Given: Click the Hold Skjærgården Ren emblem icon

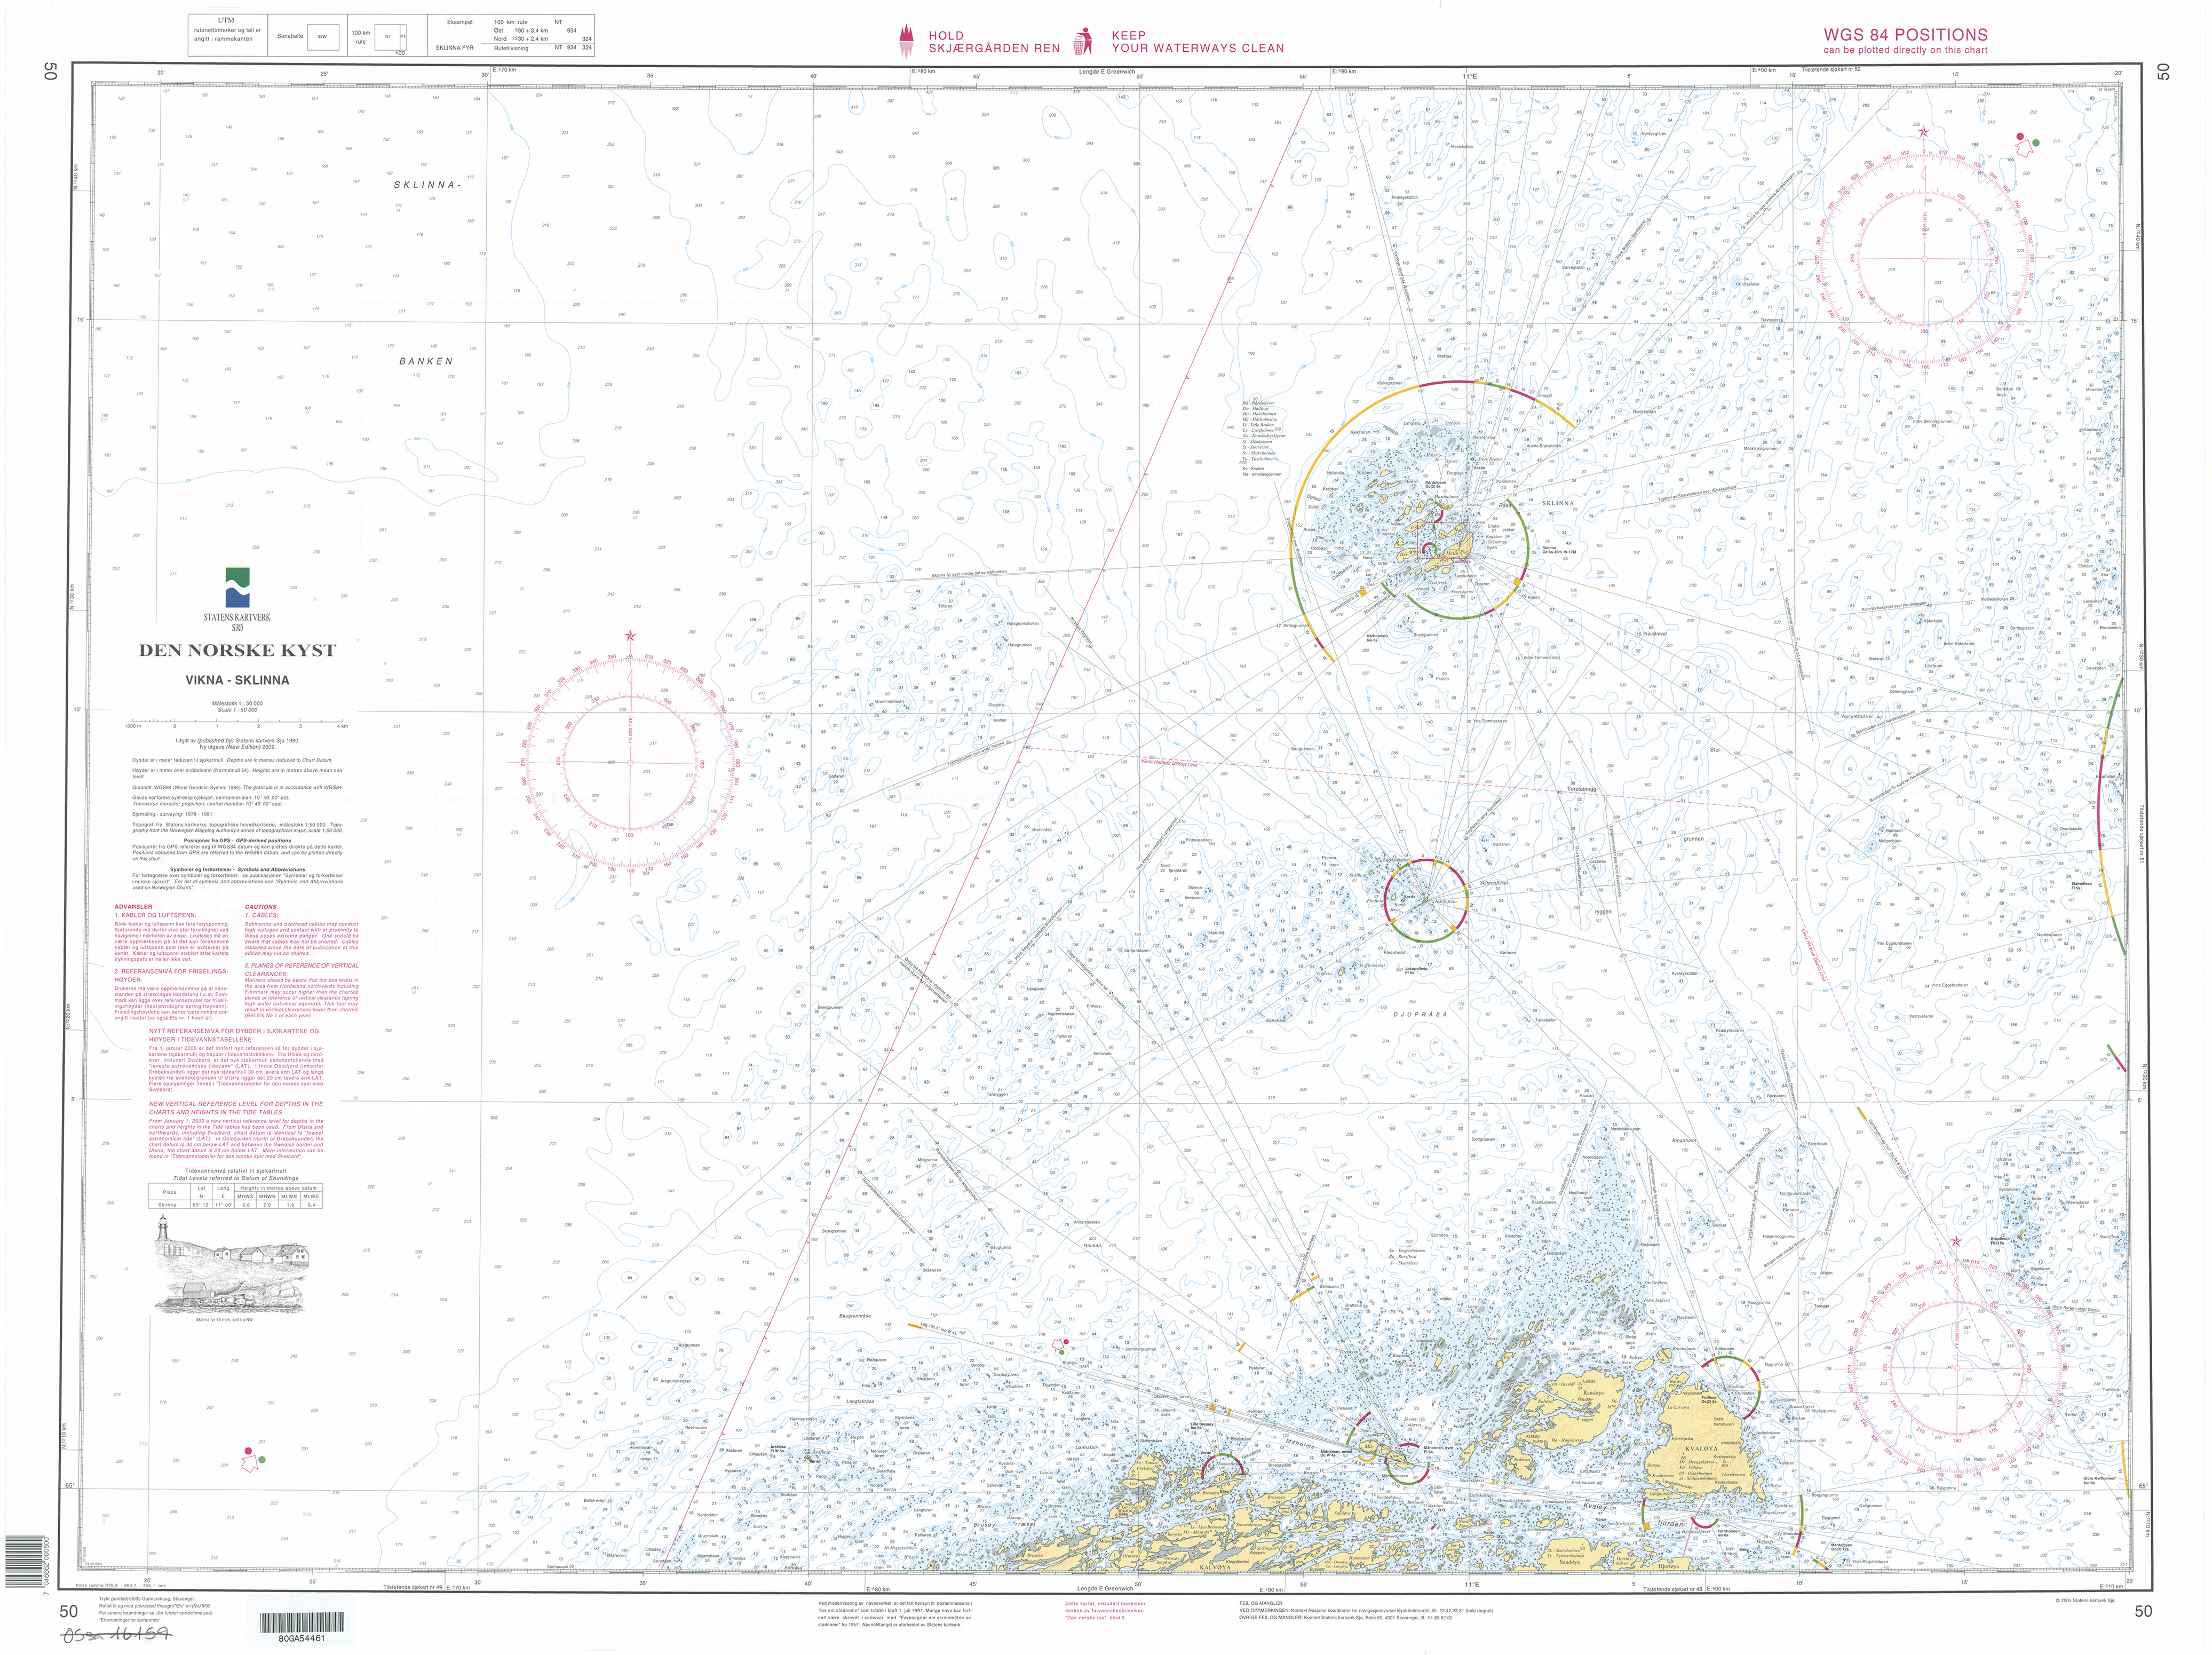Looking at the screenshot, I should pyautogui.click(x=908, y=41).
